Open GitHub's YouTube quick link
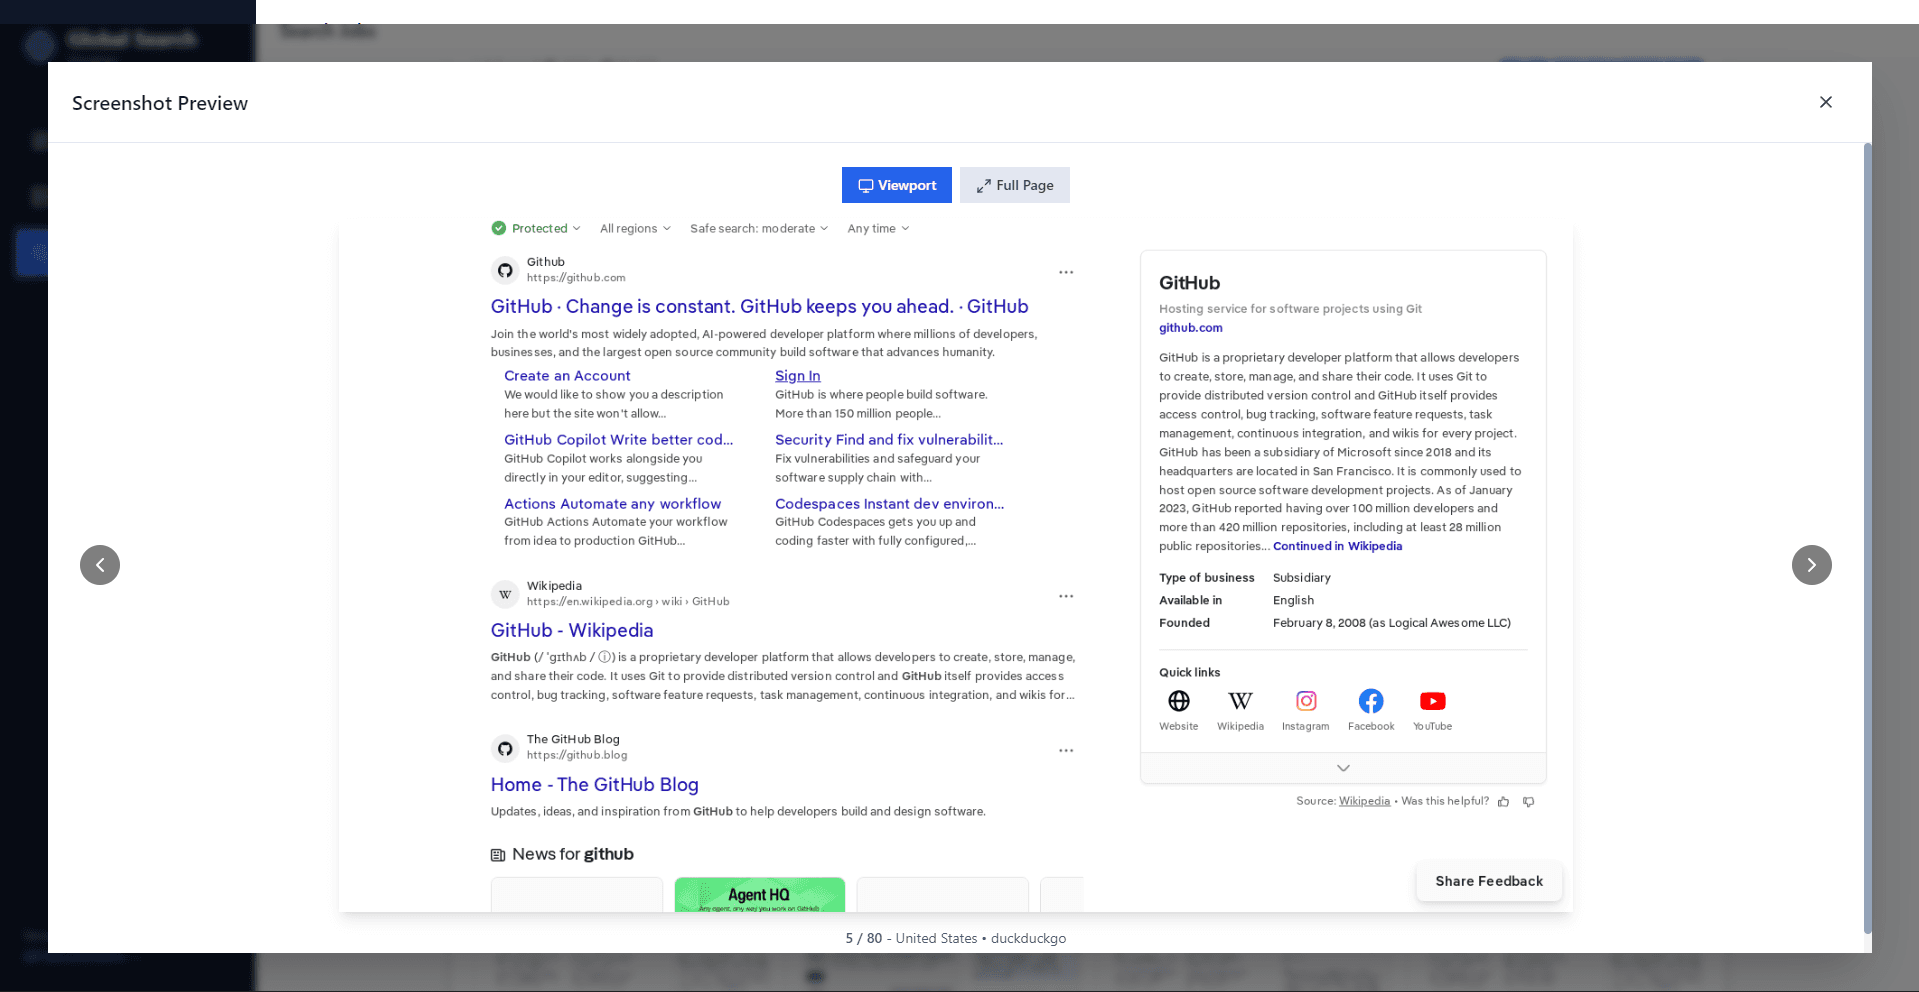The height and width of the screenshot is (992, 1919). tap(1432, 701)
